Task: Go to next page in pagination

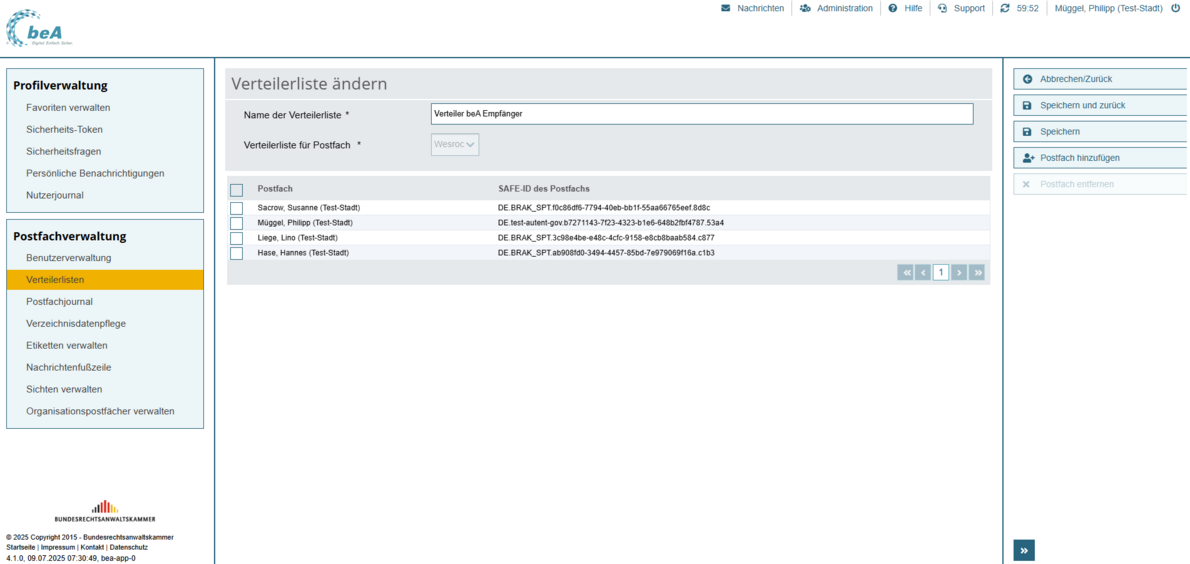Action: click(959, 272)
